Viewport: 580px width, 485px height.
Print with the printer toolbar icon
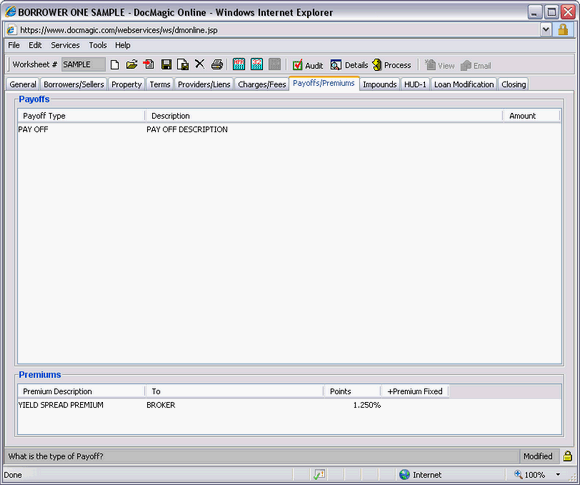point(217,65)
